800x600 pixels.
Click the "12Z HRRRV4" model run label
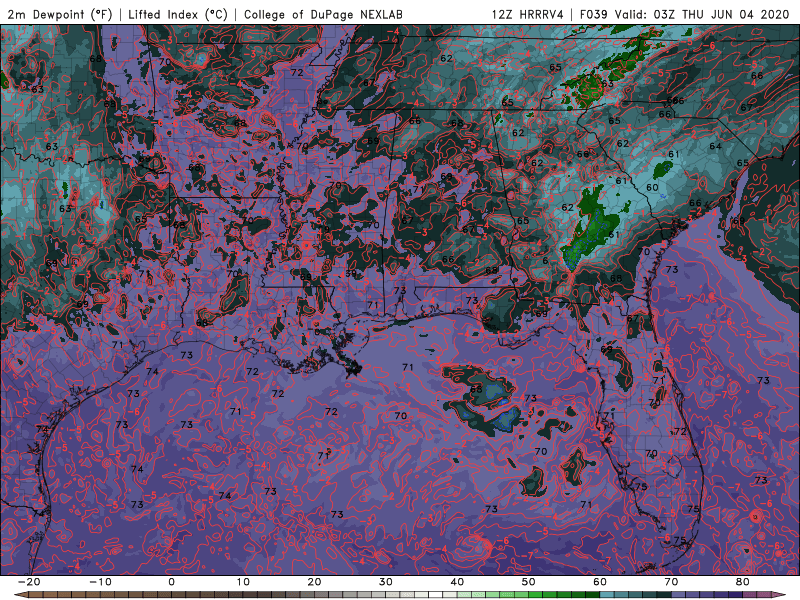click(528, 14)
